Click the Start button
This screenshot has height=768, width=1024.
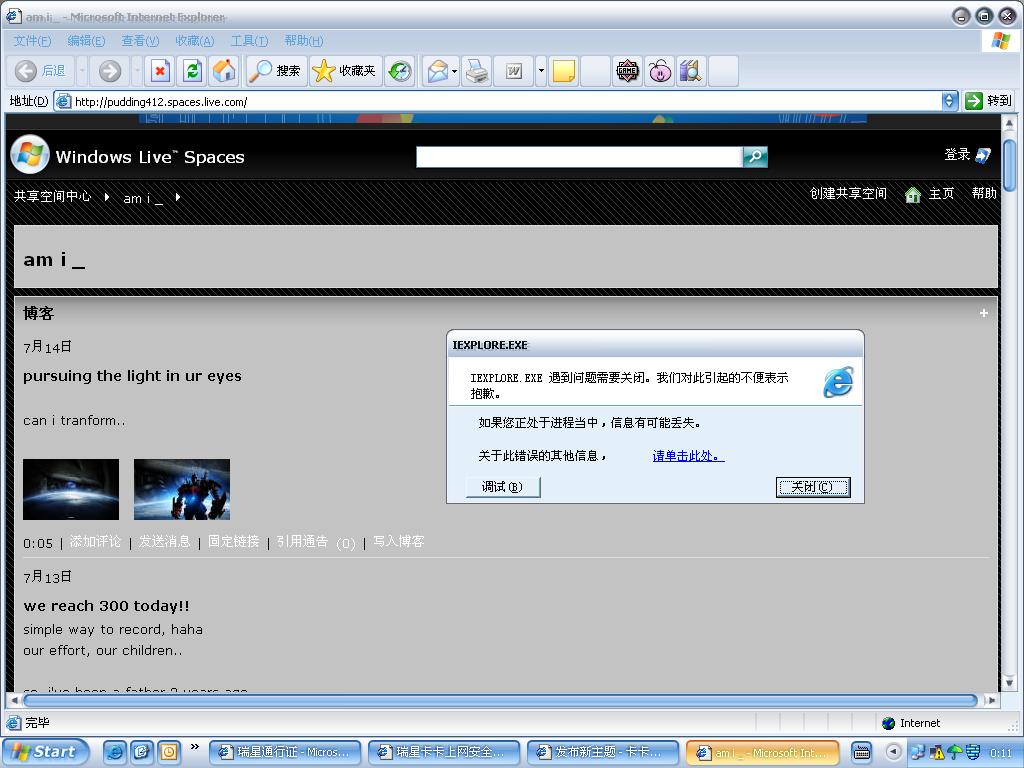pyautogui.click(x=44, y=752)
